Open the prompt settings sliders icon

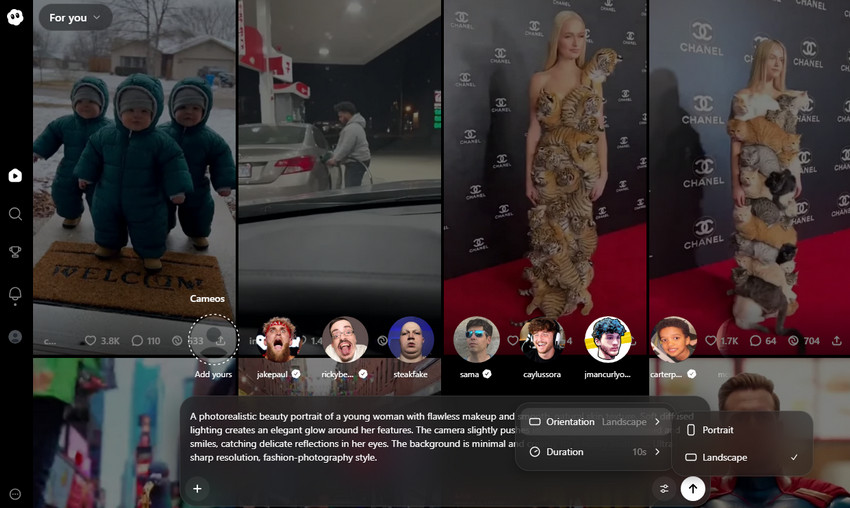[x=664, y=488]
